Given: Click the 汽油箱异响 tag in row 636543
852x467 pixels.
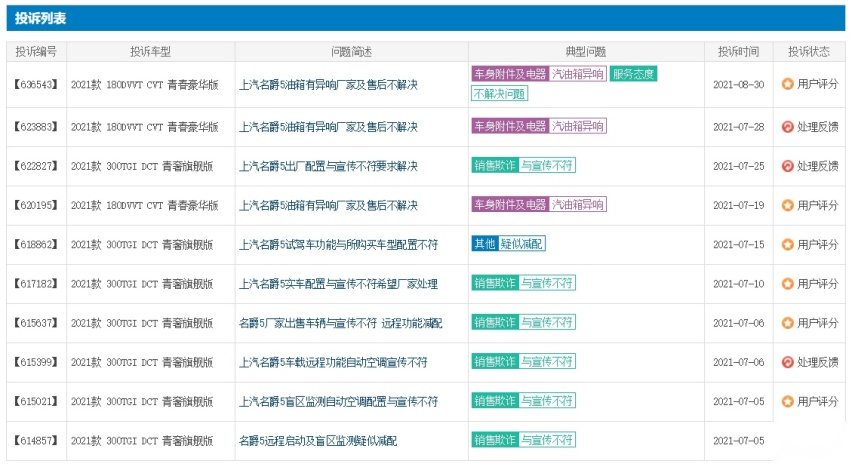Looking at the screenshot, I should coord(578,74).
